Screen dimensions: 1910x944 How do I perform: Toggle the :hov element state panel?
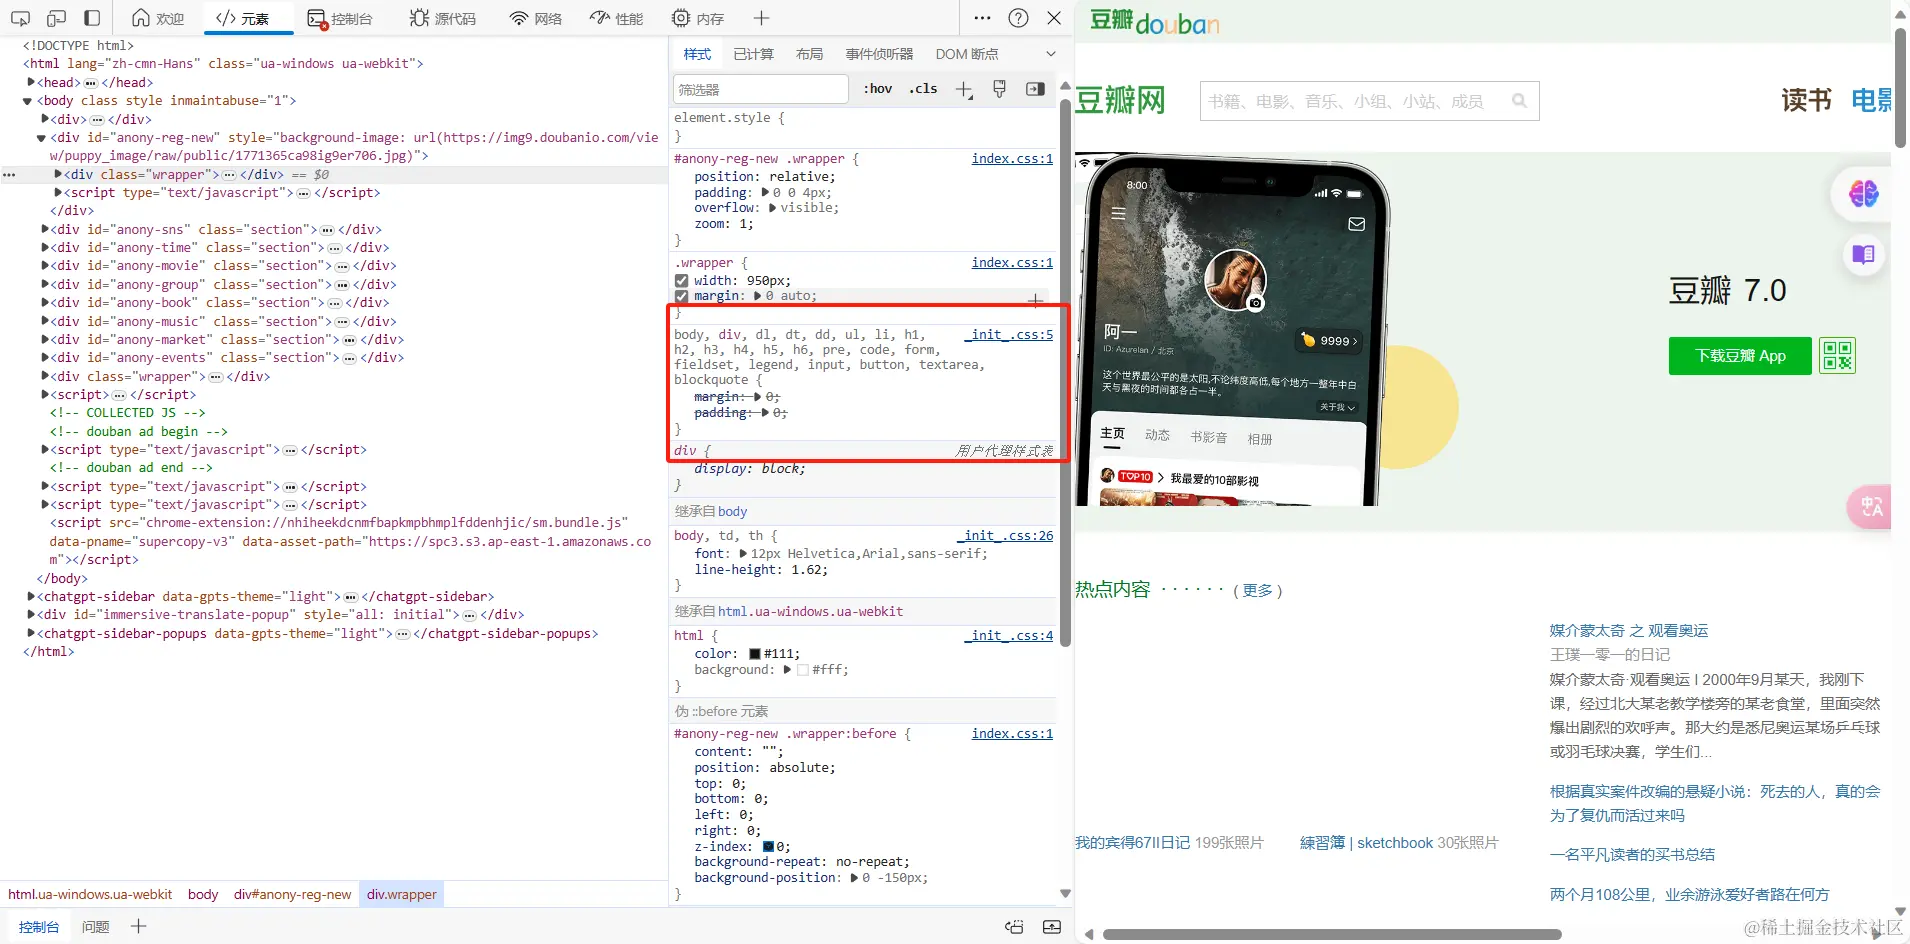click(878, 89)
